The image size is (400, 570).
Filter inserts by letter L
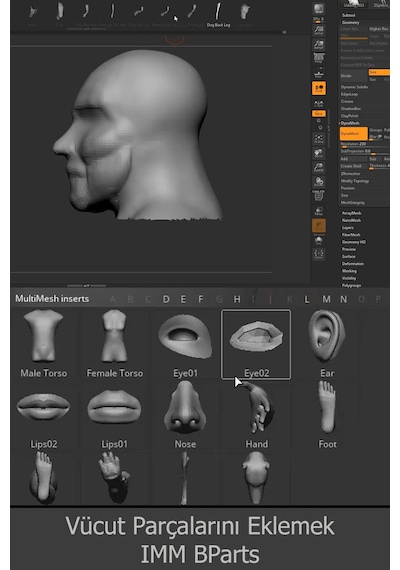[307, 299]
